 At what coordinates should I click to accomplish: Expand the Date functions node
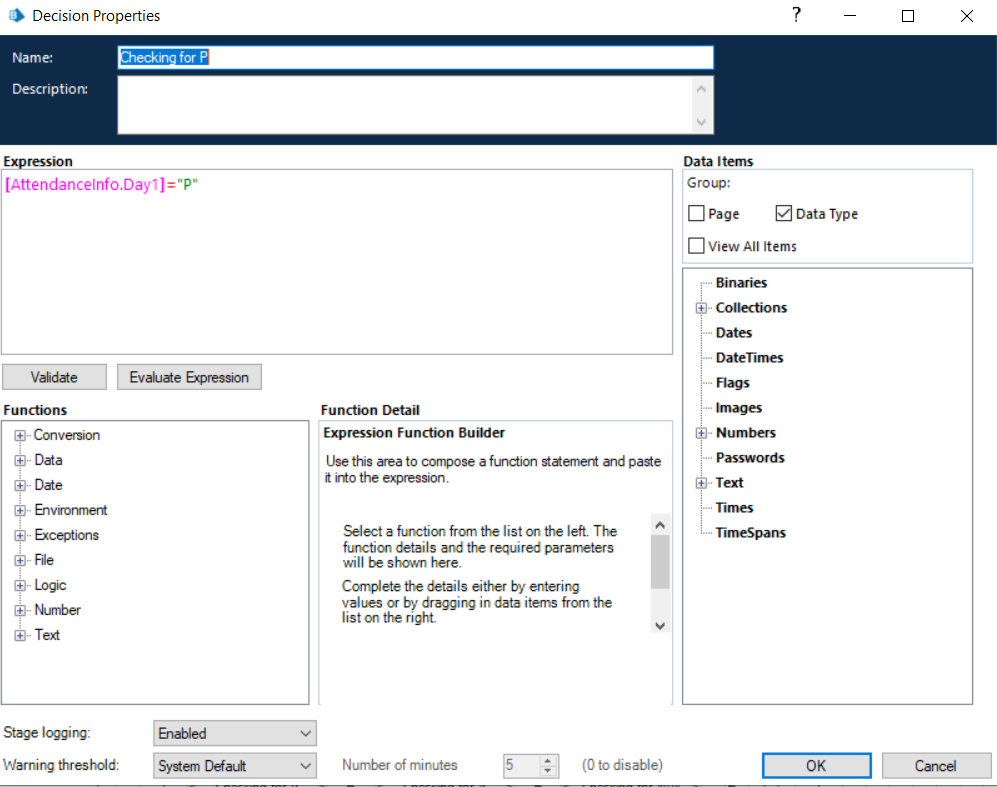[x=20, y=486]
